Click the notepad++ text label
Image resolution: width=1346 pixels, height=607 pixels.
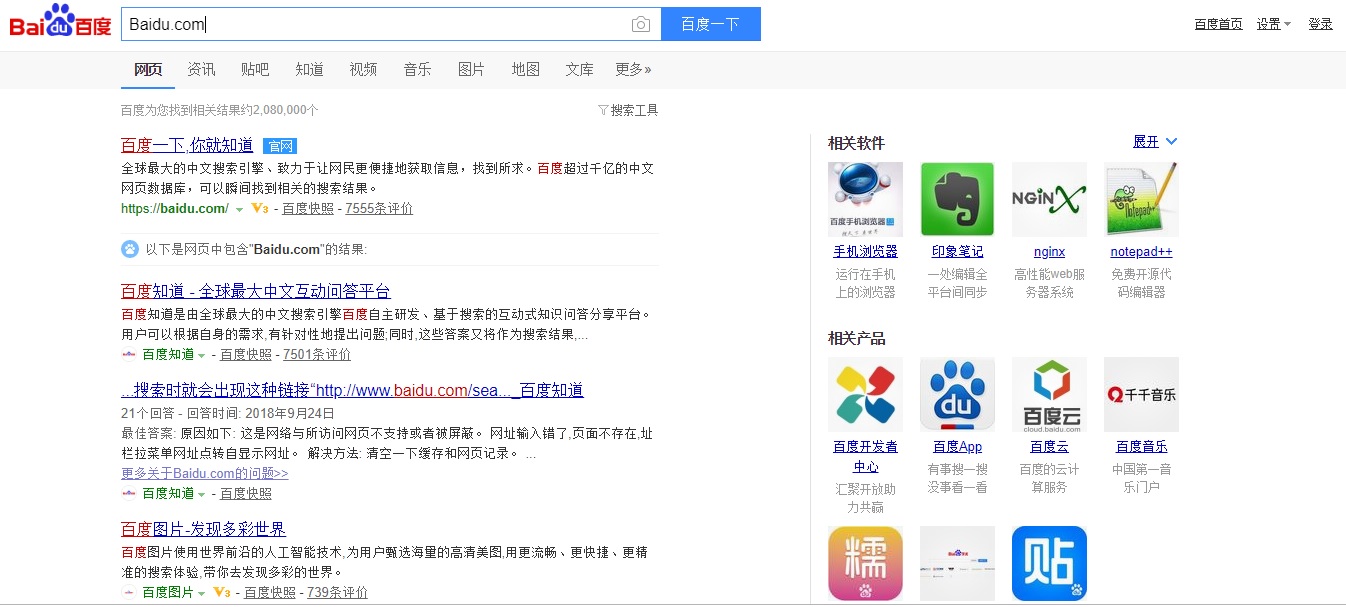click(x=1141, y=252)
